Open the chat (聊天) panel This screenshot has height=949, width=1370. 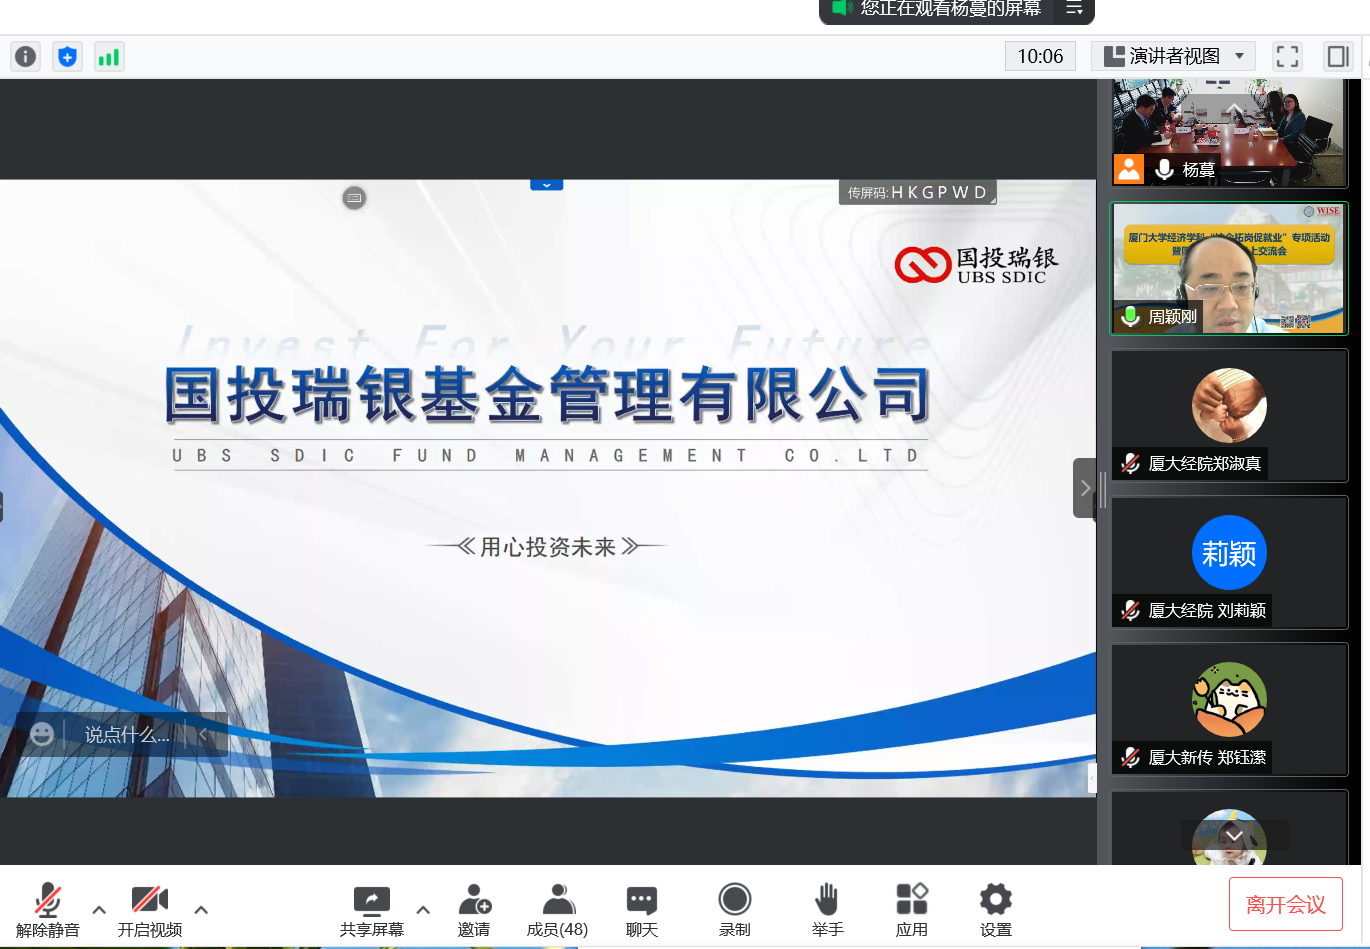[641, 909]
